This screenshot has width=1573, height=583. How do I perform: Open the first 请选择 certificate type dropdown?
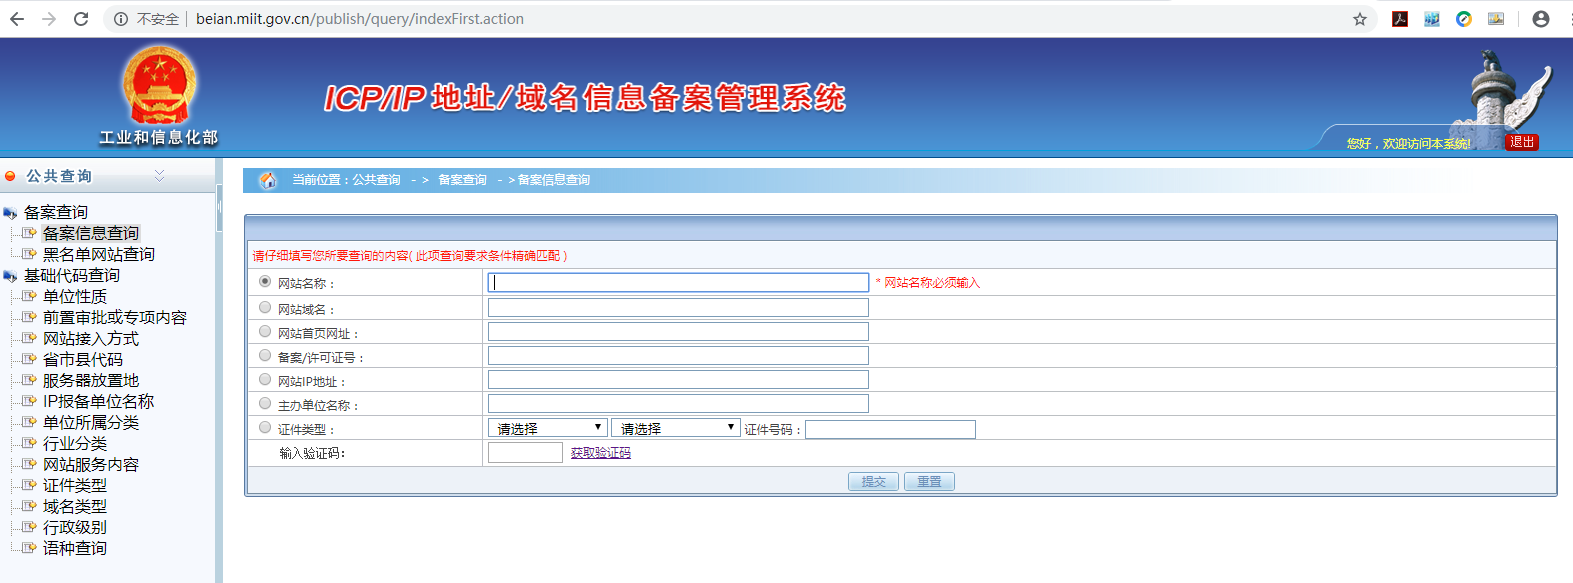coord(547,428)
